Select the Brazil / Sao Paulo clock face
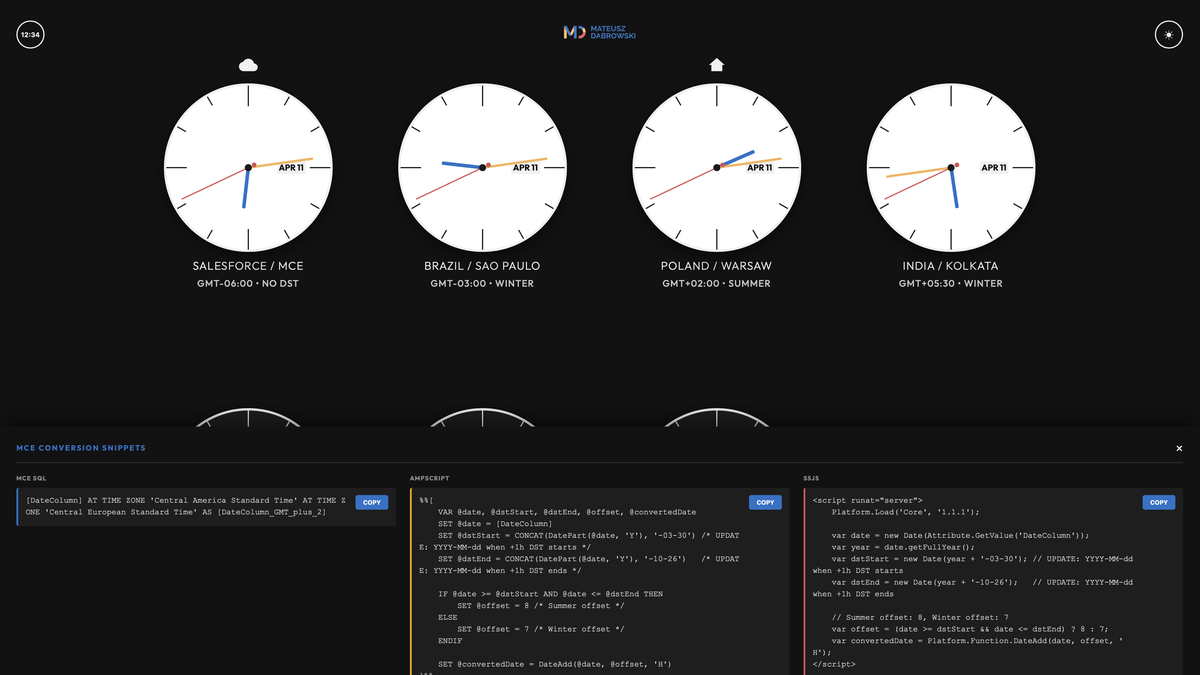The height and width of the screenshot is (675, 1200). click(483, 168)
